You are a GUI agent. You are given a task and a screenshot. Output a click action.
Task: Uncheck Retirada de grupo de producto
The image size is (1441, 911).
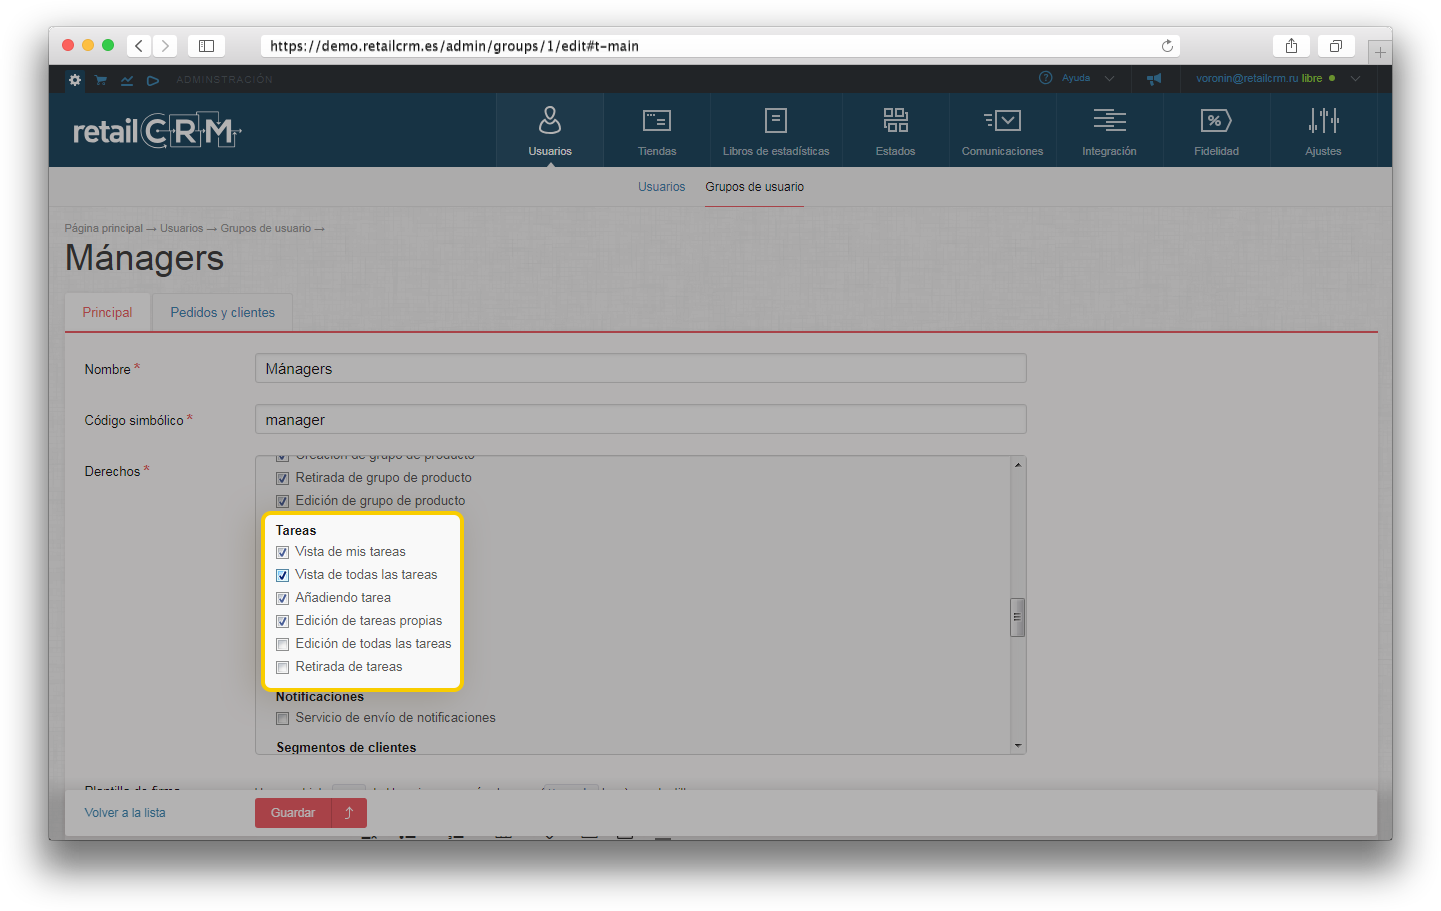click(282, 478)
